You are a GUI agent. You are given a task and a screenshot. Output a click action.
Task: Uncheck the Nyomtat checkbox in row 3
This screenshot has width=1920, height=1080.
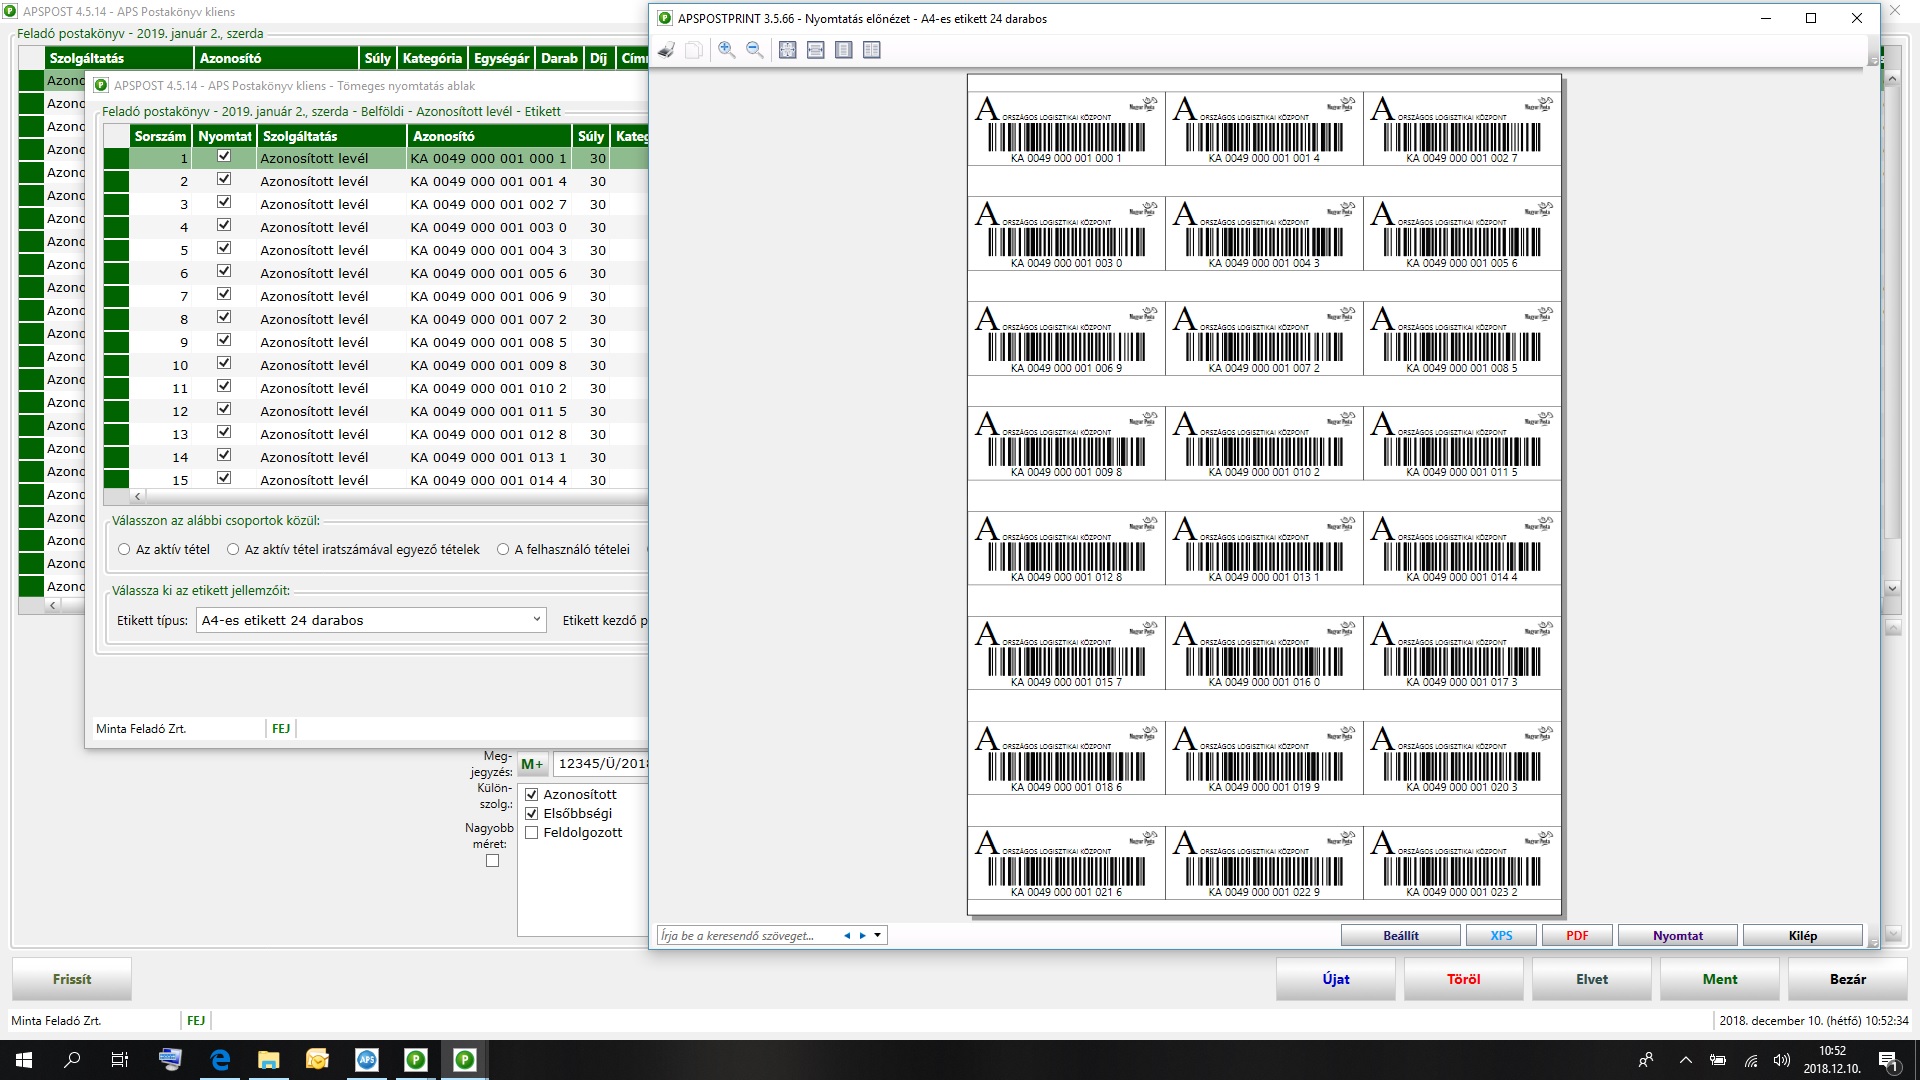(224, 203)
